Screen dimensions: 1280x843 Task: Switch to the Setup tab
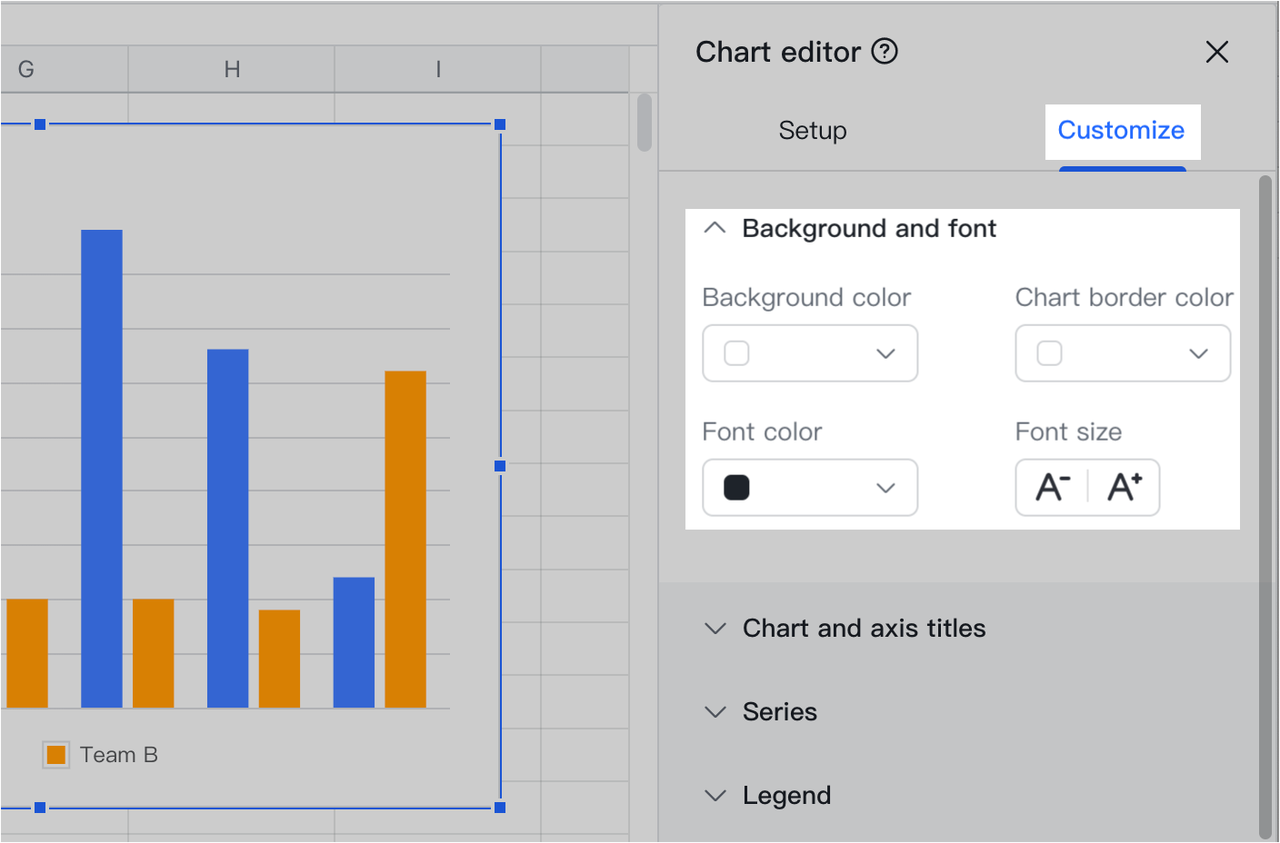[x=812, y=130]
